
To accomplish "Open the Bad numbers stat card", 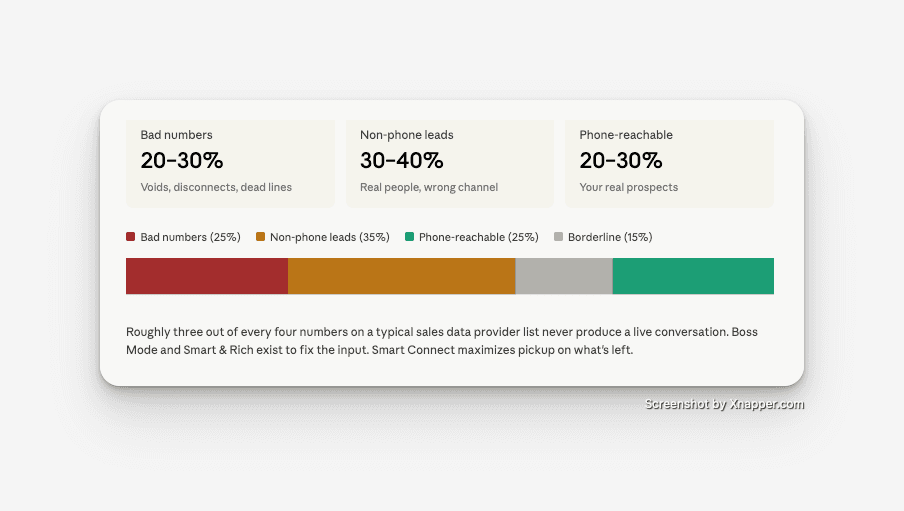I will tap(231, 164).
